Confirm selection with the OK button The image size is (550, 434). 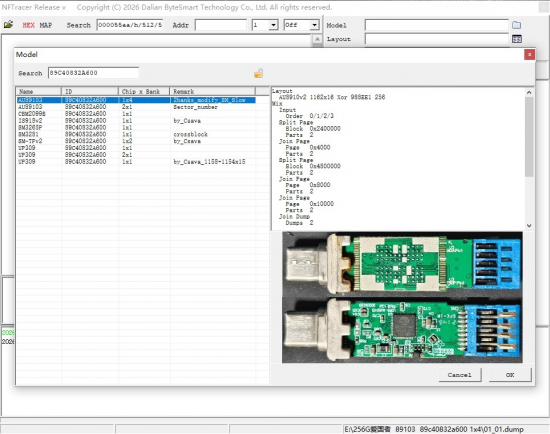[510, 375]
